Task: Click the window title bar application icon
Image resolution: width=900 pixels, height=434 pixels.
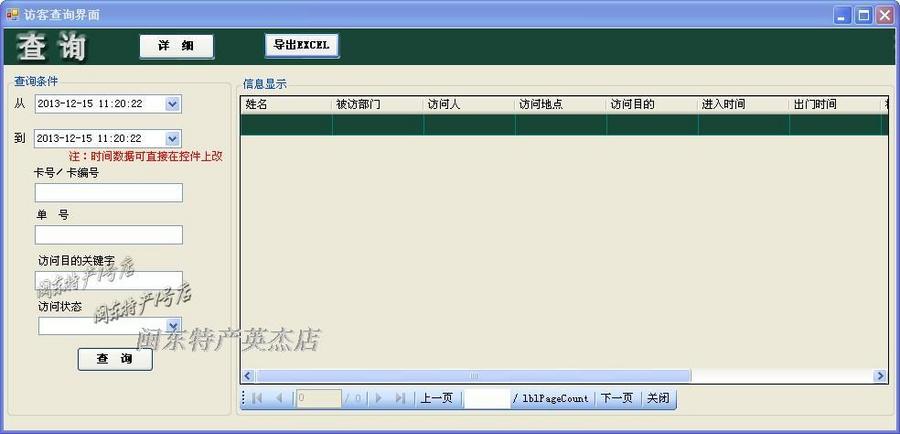Action: [x=13, y=14]
